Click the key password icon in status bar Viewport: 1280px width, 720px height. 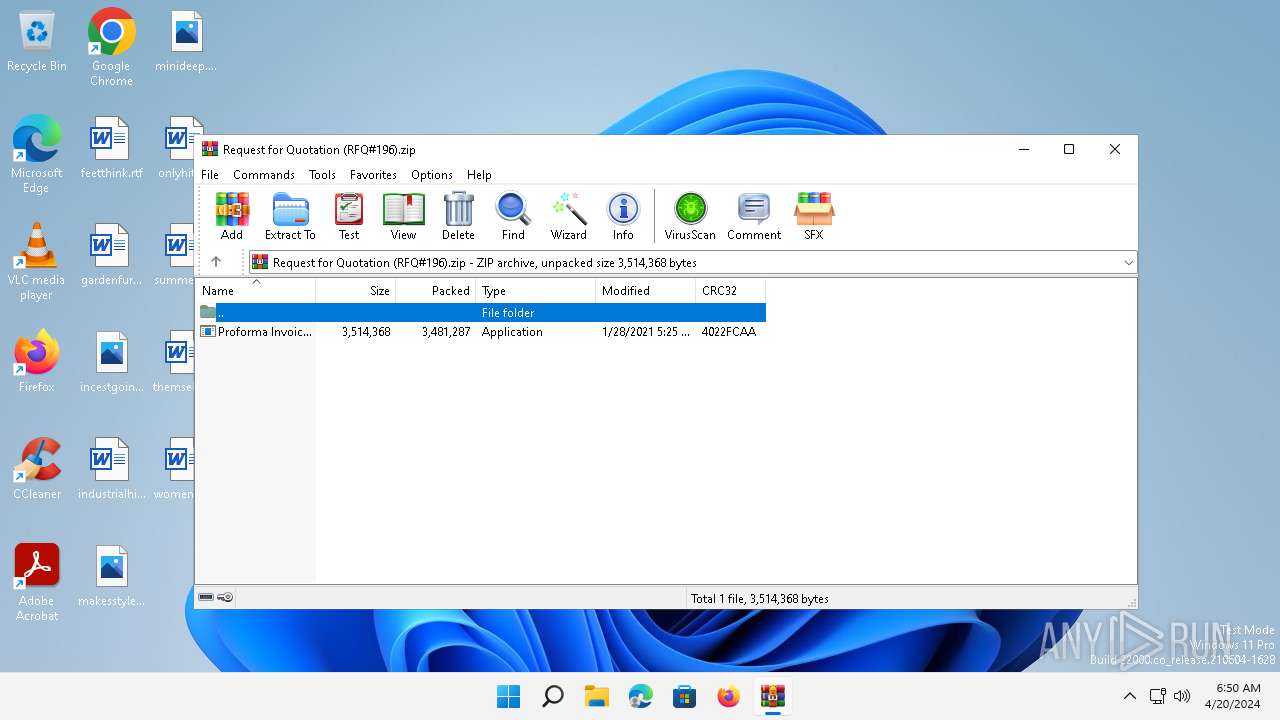(x=225, y=598)
